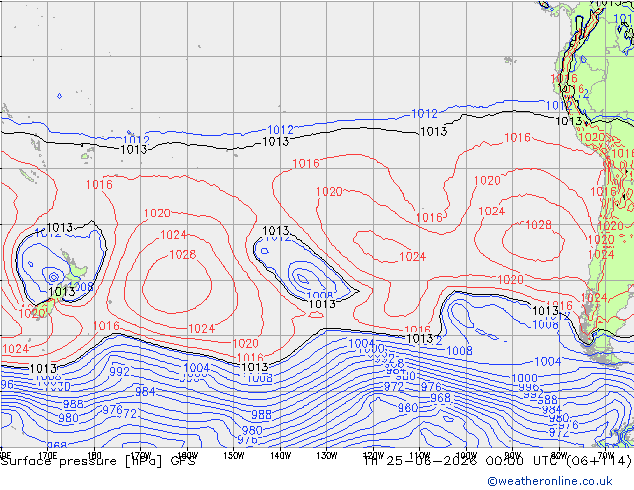The height and width of the screenshot is (490, 634).
Task: Click the blue 984 label near 170W
Action: pyautogui.click(x=145, y=391)
